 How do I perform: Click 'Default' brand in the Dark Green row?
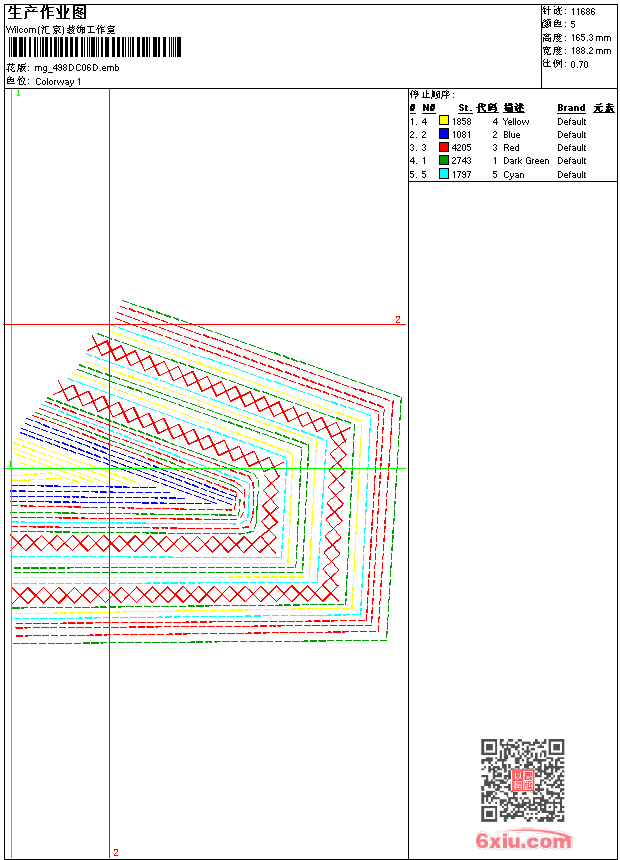(x=572, y=161)
